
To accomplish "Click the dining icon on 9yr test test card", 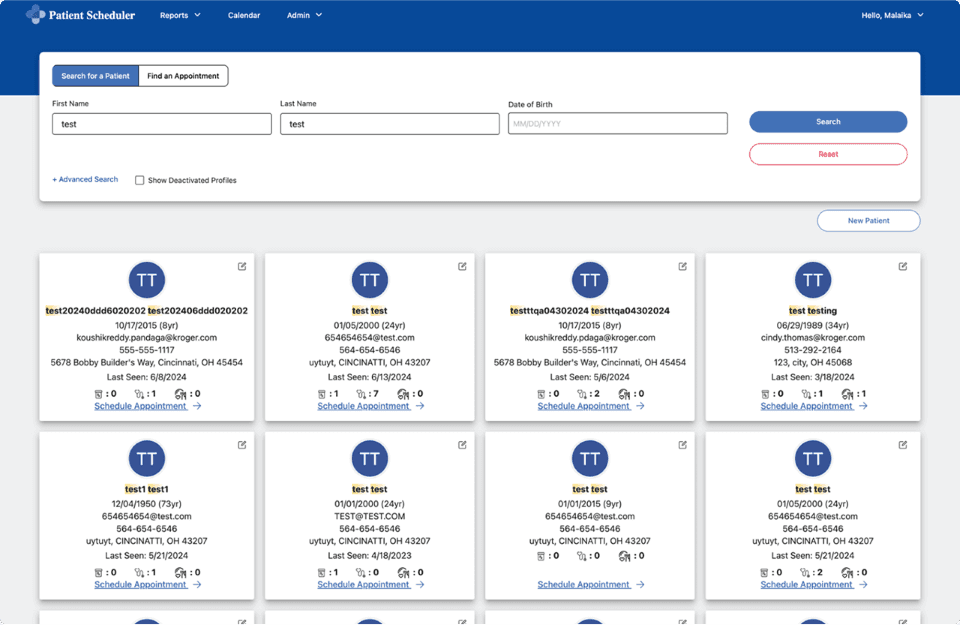I will coord(624,556).
